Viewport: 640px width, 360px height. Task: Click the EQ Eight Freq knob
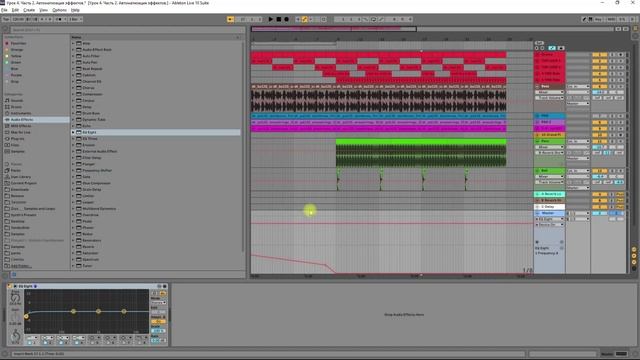coord(15,298)
